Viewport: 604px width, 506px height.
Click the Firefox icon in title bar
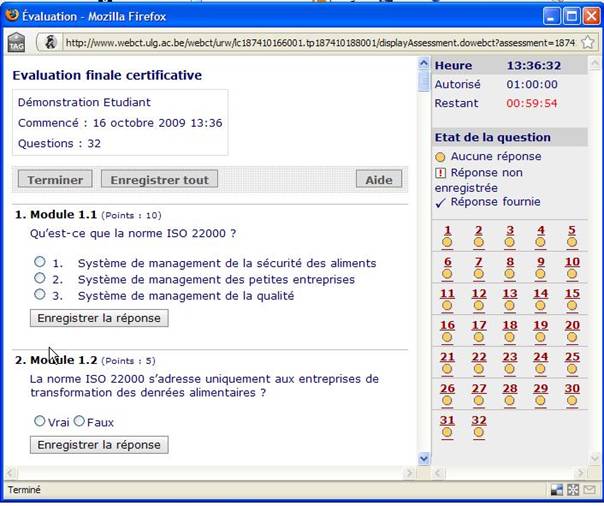tap(13, 15)
